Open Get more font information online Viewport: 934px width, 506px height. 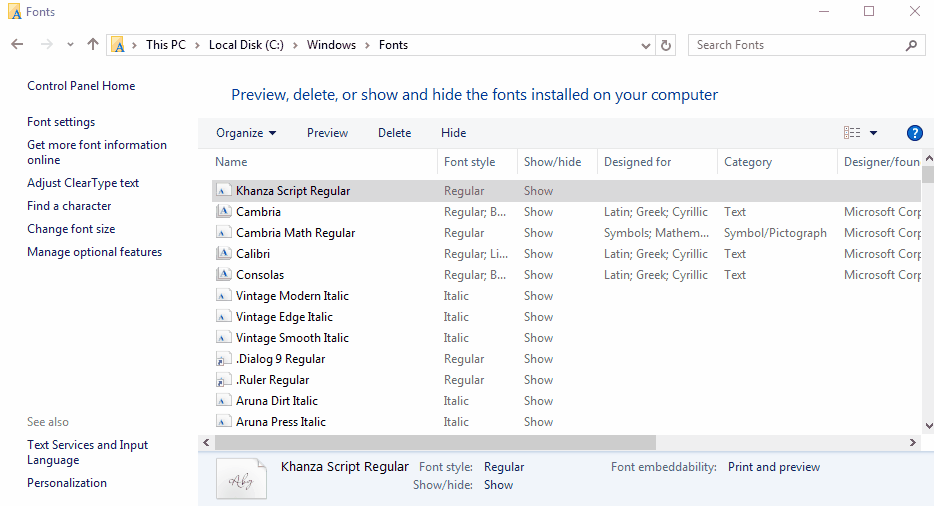pos(96,153)
